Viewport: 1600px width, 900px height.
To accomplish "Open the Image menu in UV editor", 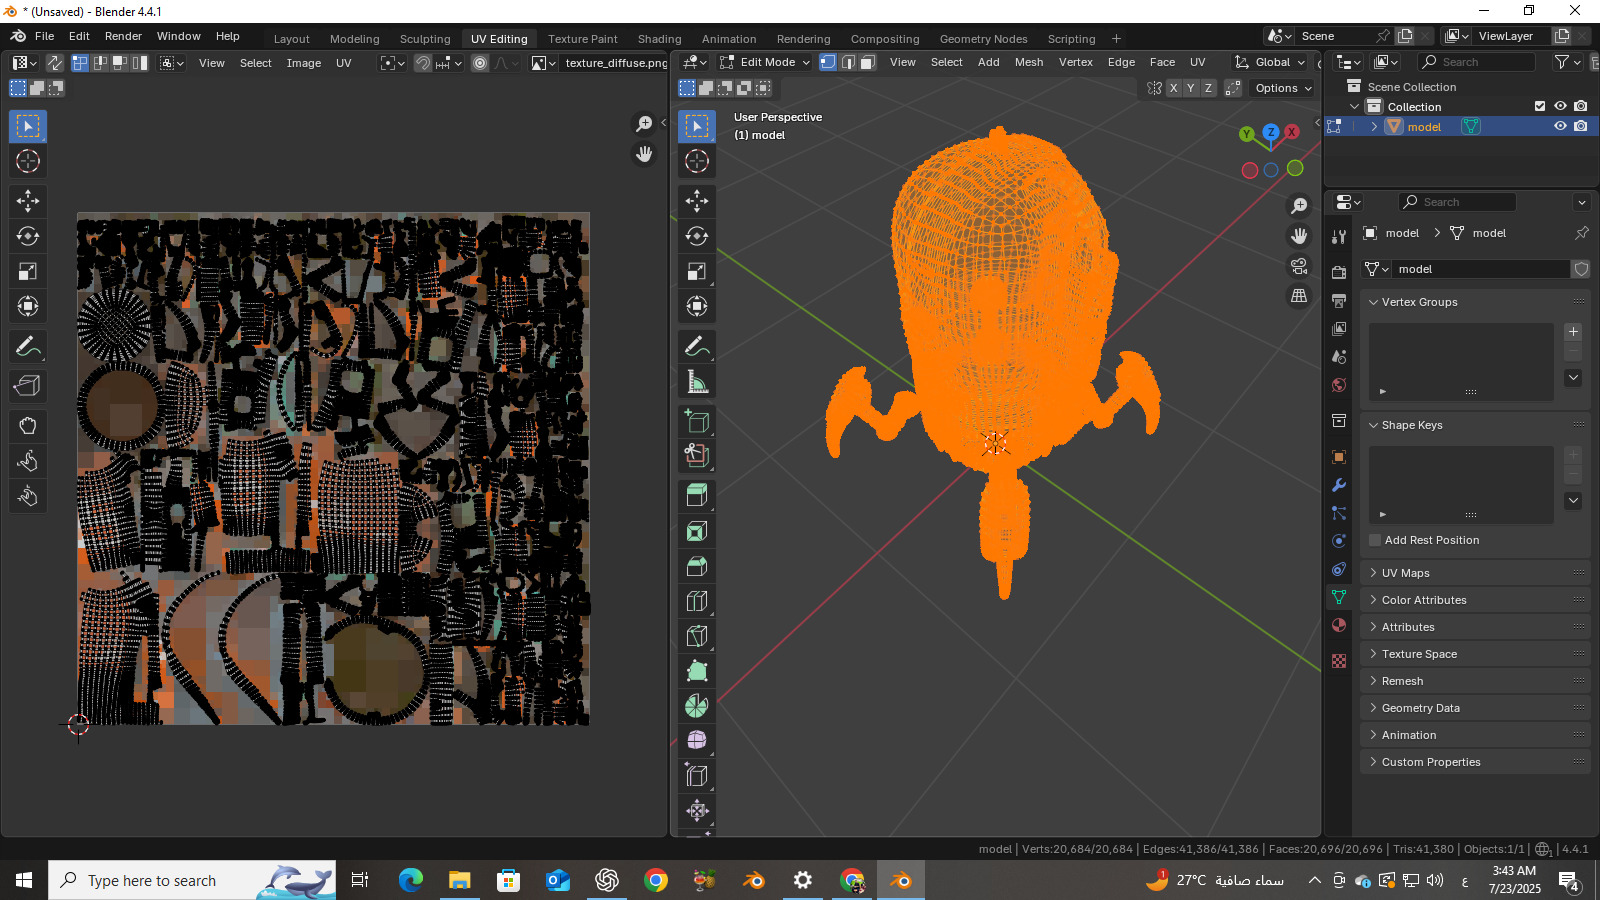I will tap(304, 63).
